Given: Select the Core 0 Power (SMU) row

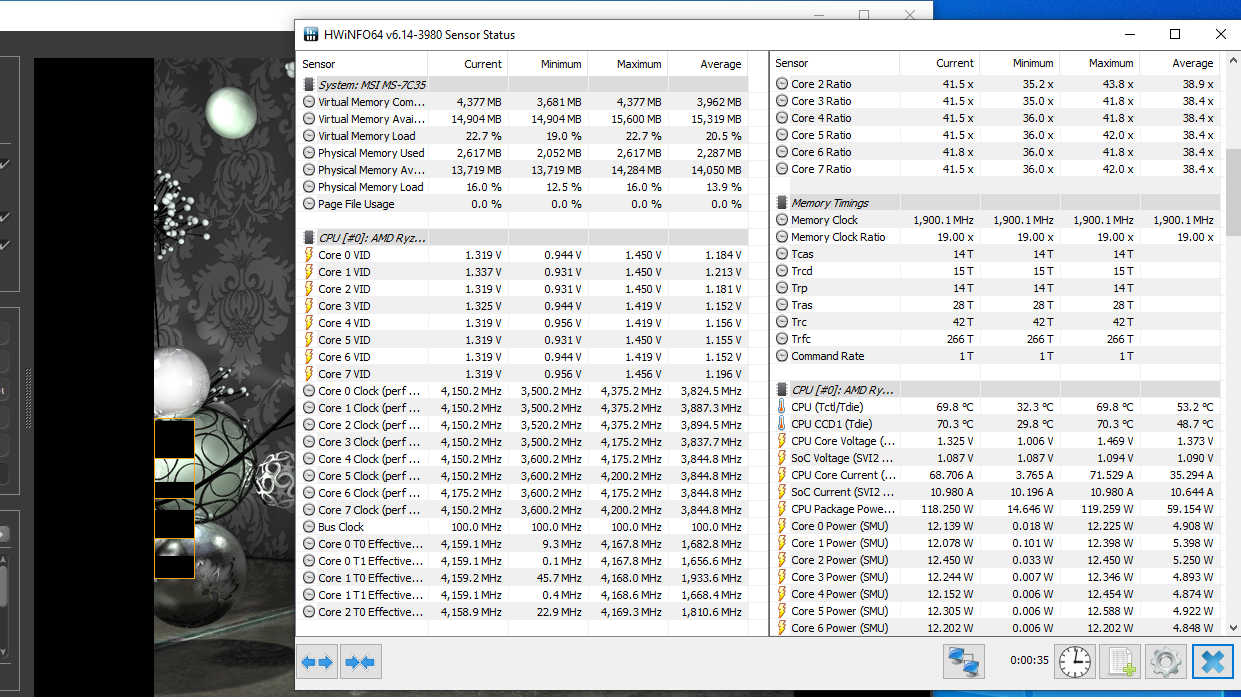Looking at the screenshot, I should coord(996,526).
